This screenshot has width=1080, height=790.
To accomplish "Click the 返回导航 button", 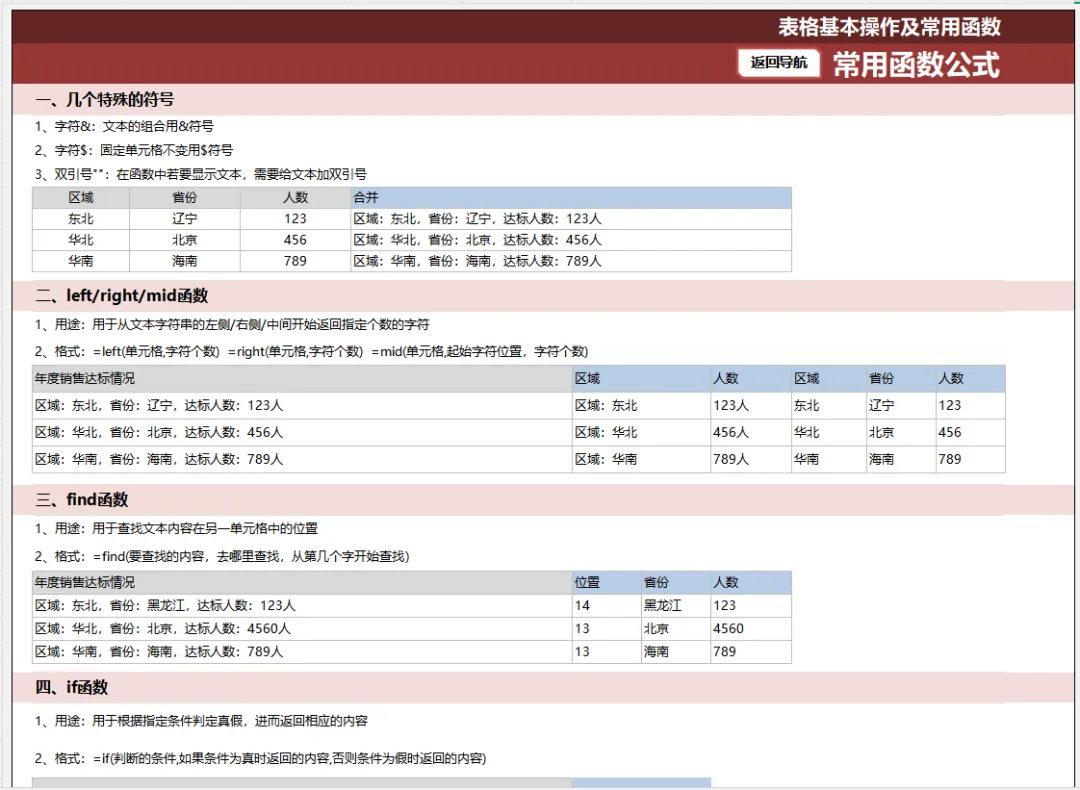I will pos(778,63).
